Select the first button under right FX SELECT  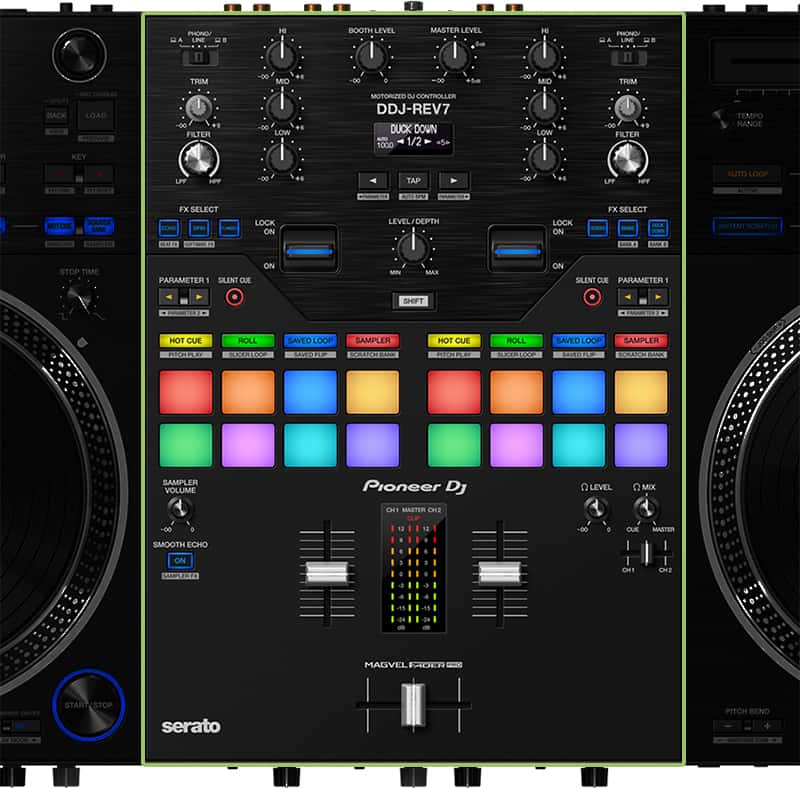pyautogui.click(x=597, y=228)
